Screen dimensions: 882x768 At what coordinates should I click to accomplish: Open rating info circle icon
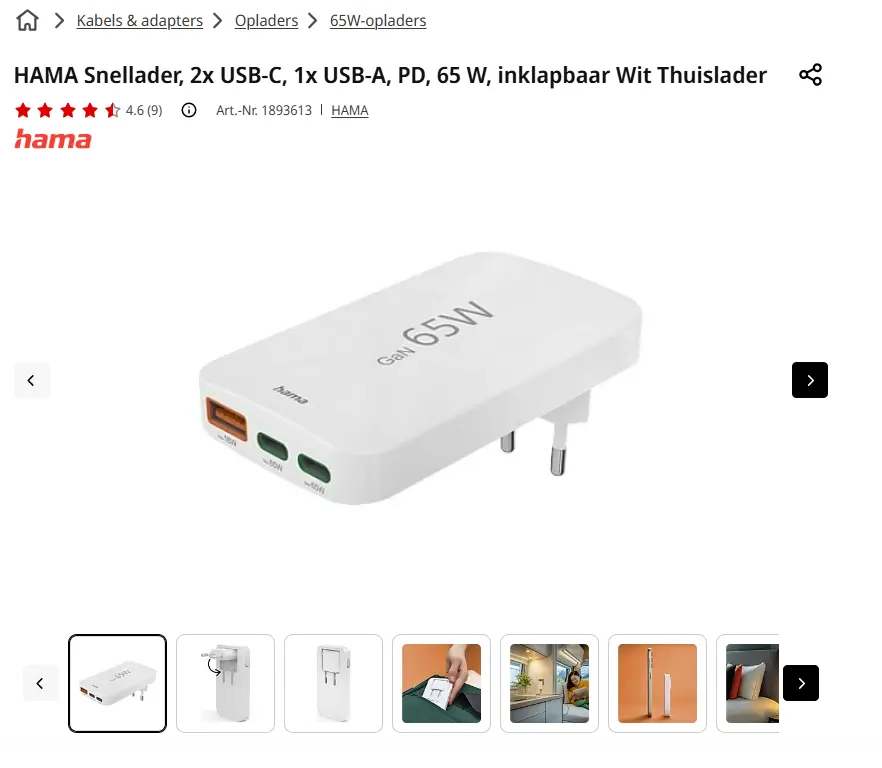click(x=189, y=110)
